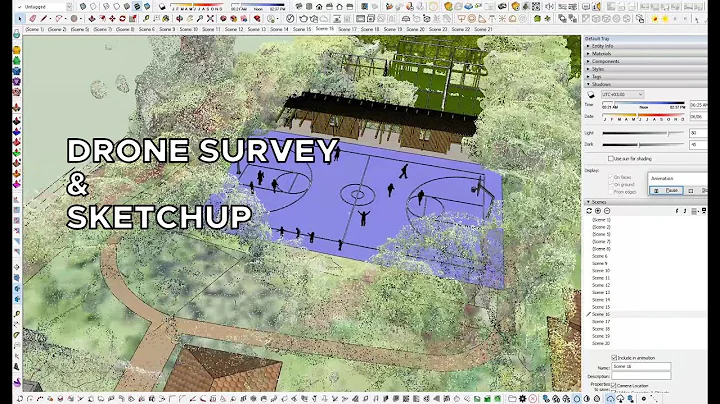Click the toolbar Show/Hide Shadows icon
This screenshot has width=720, height=404.
[162, 6]
